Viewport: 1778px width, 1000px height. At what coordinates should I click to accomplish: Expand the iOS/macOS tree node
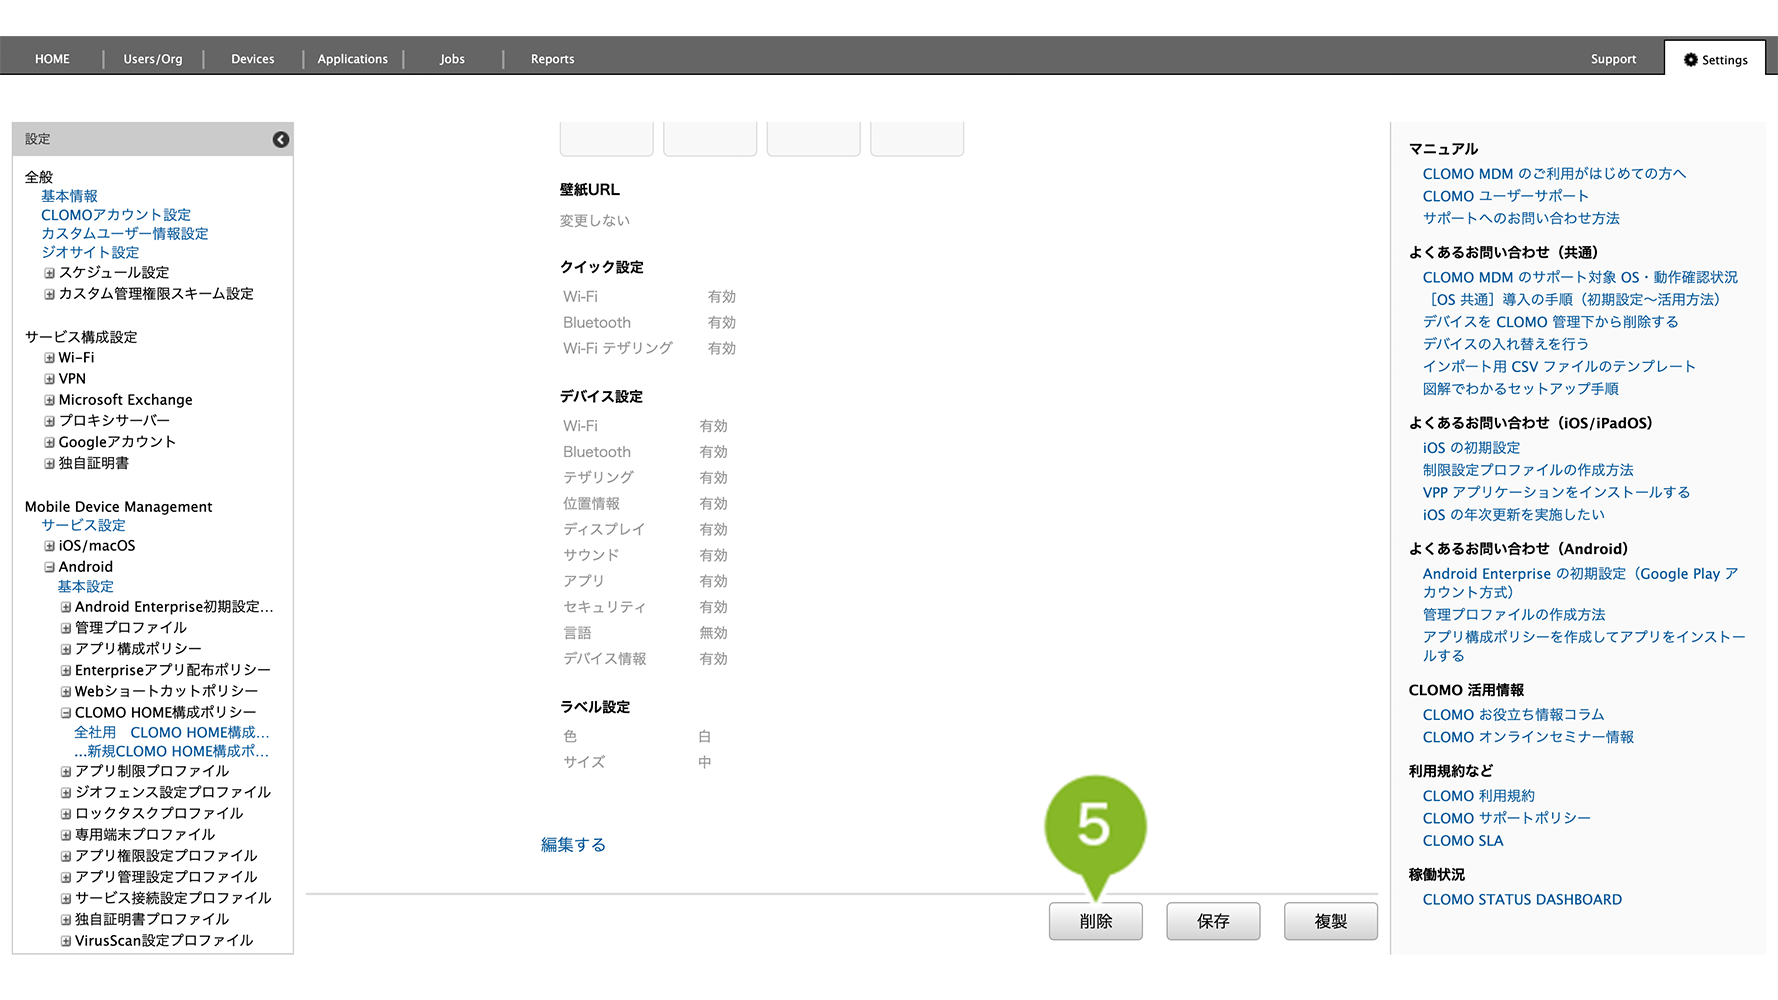[x=49, y=546]
